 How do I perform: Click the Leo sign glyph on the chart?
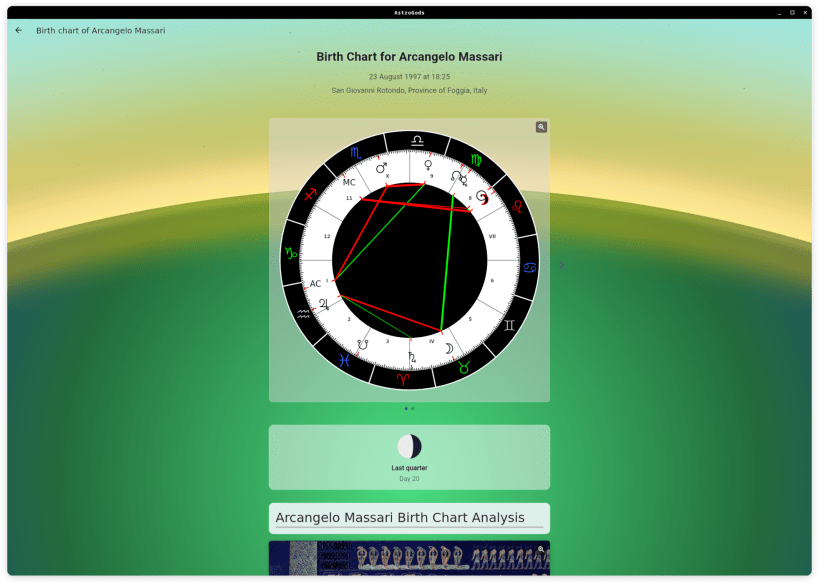click(x=517, y=206)
